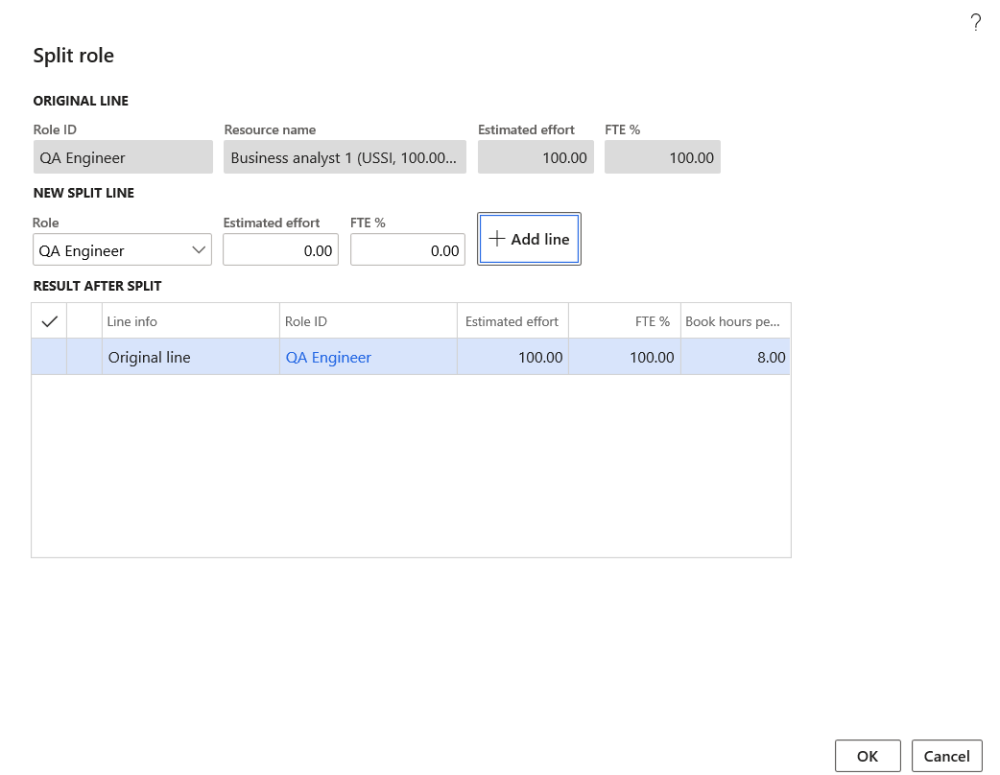1000x775 pixels.
Task: Sort by the Role ID column header
Action: coord(367,321)
